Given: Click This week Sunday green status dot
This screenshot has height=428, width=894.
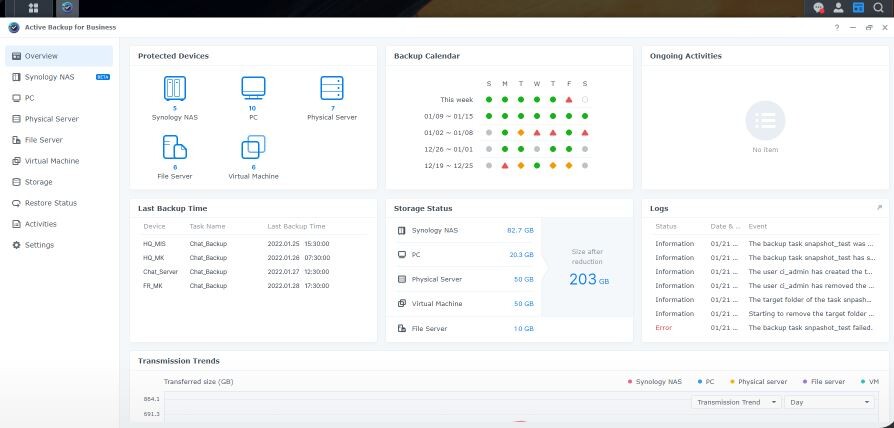Looking at the screenshot, I should 489,100.
